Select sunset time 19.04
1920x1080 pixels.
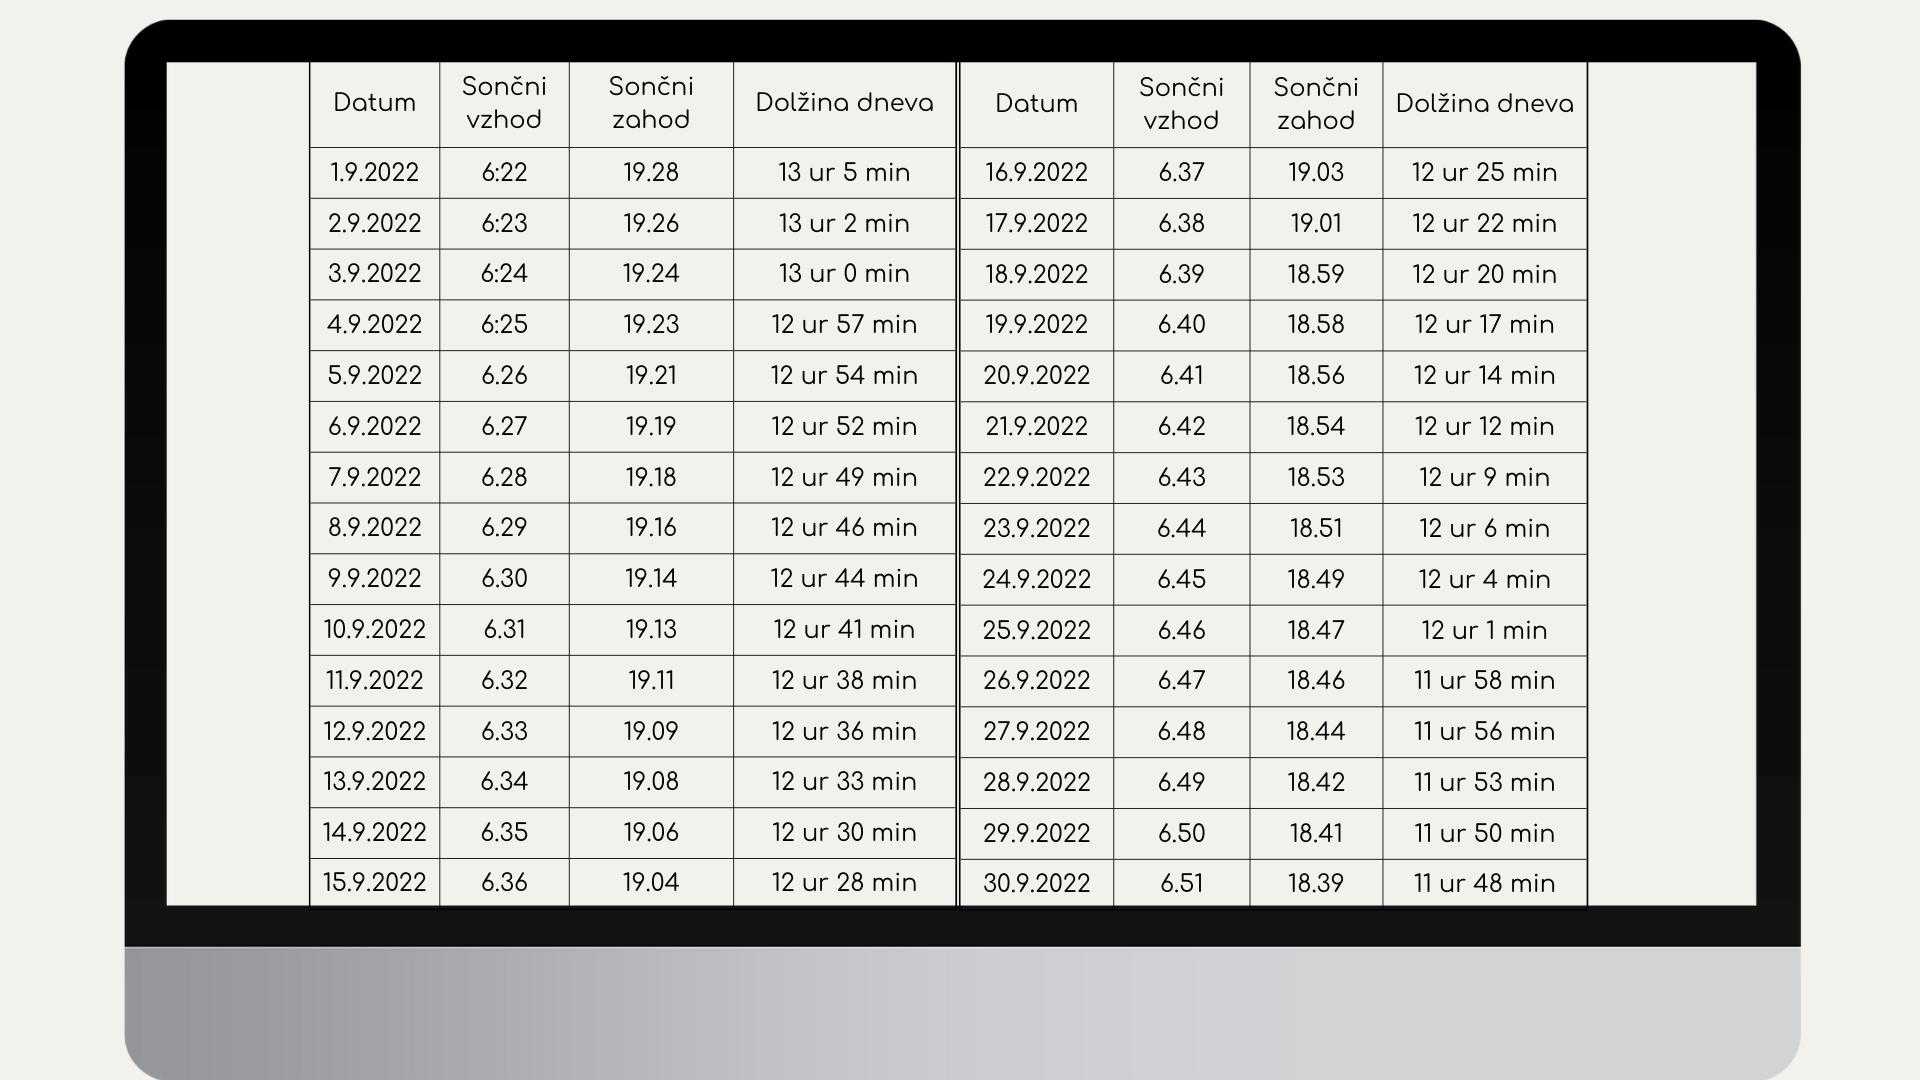coord(651,883)
